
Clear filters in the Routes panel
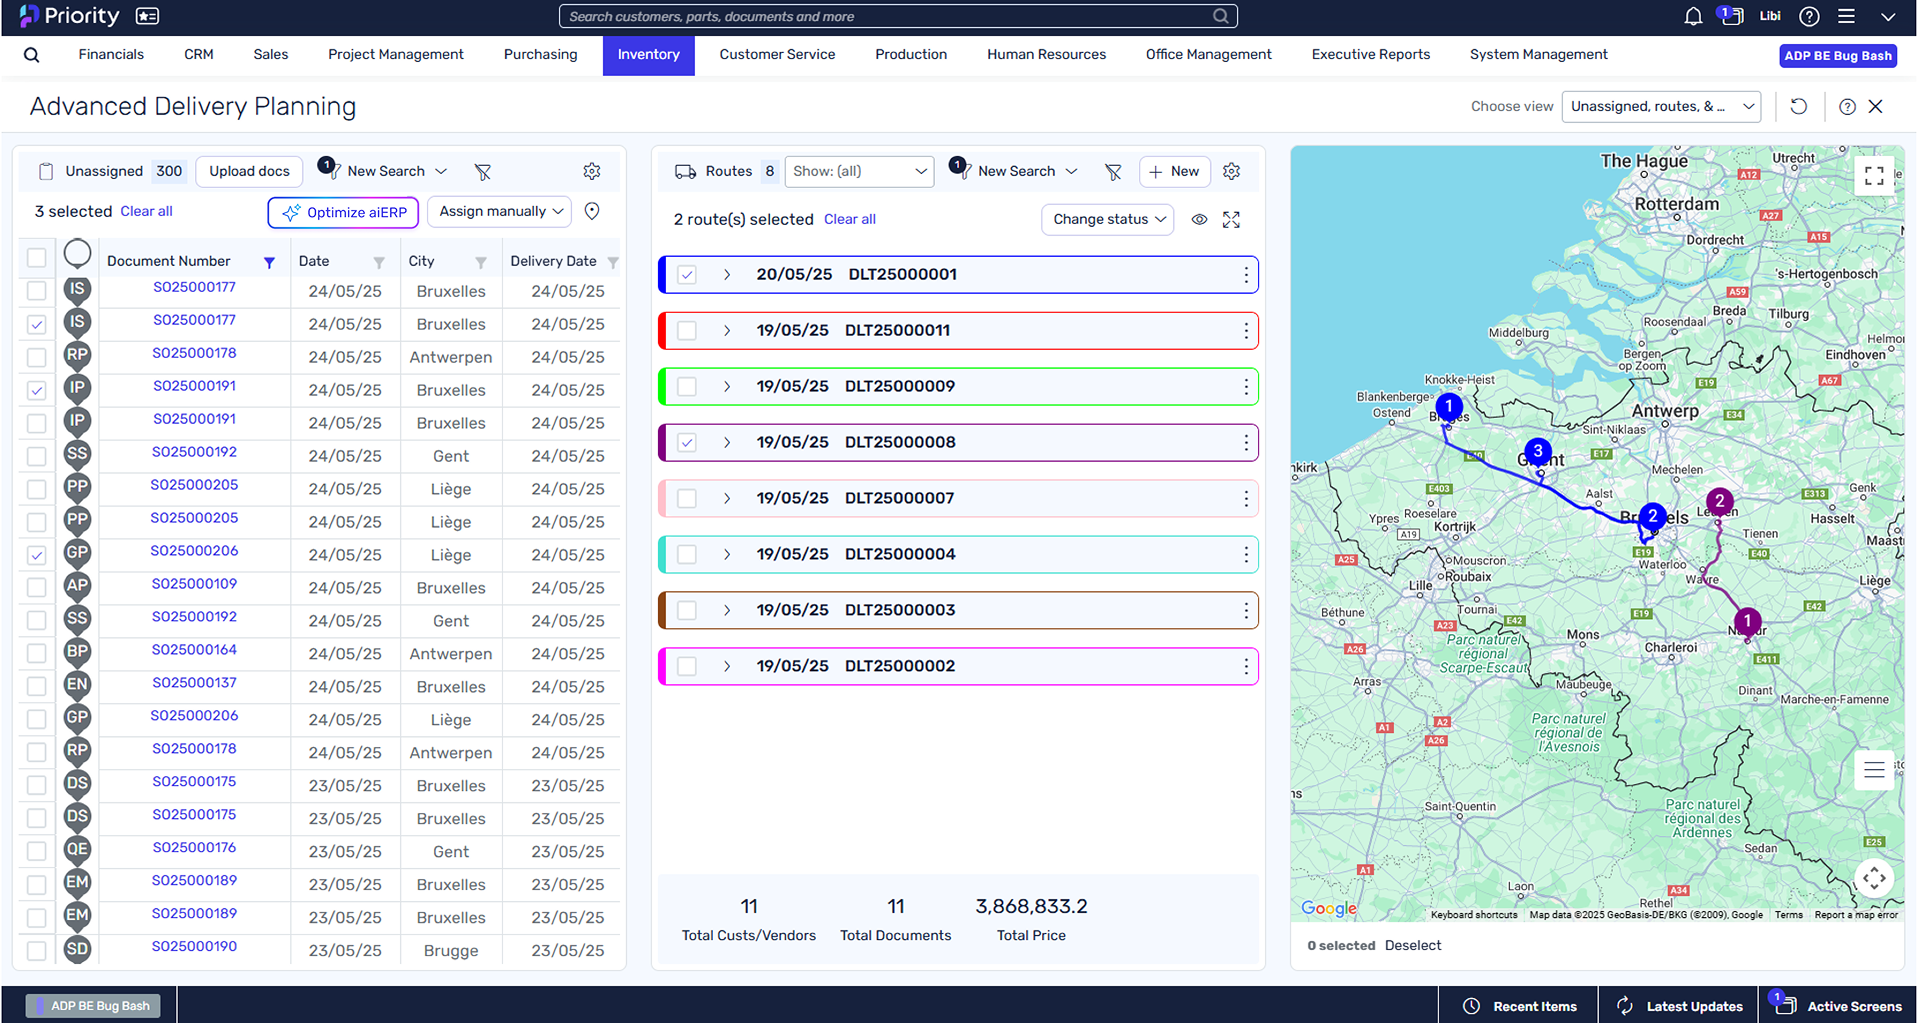click(x=1113, y=172)
